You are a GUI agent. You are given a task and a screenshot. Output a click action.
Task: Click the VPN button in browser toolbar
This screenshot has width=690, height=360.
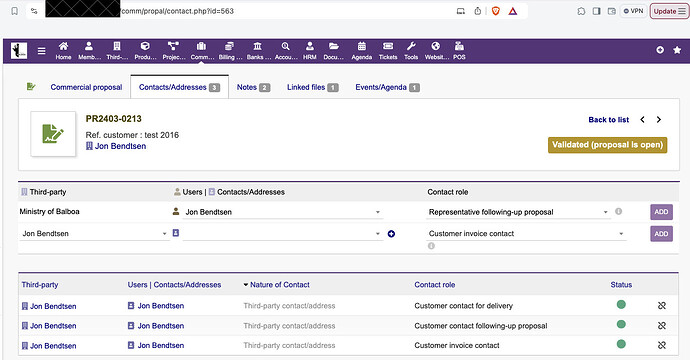click(633, 11)
